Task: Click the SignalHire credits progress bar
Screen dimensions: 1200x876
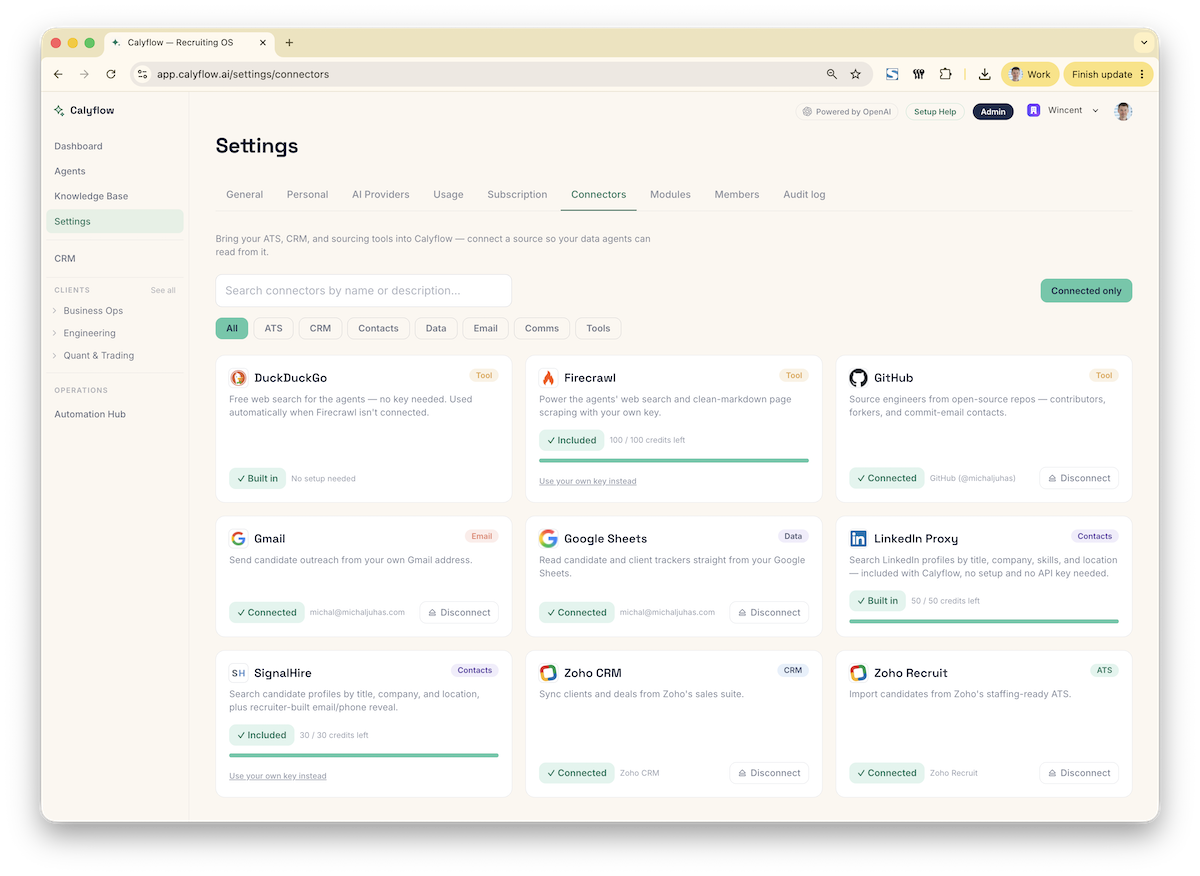Action: (x=364, y=755)
